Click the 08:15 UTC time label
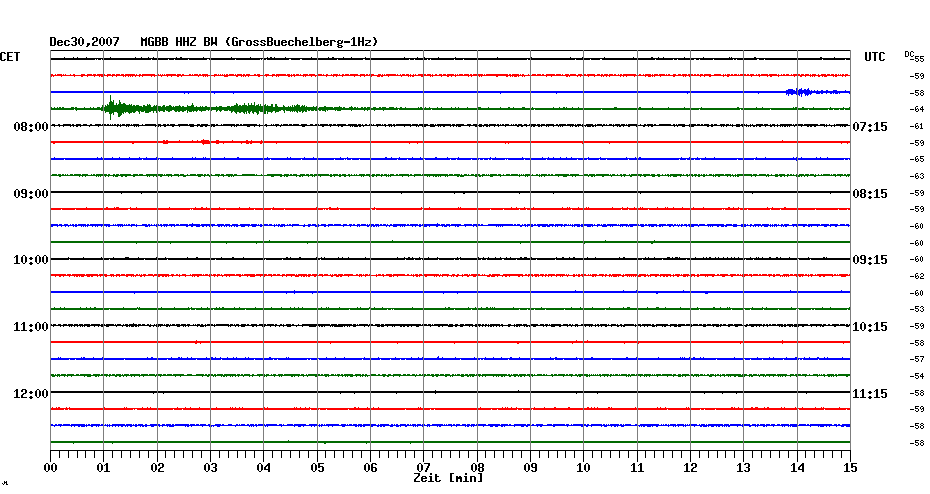 870,194
